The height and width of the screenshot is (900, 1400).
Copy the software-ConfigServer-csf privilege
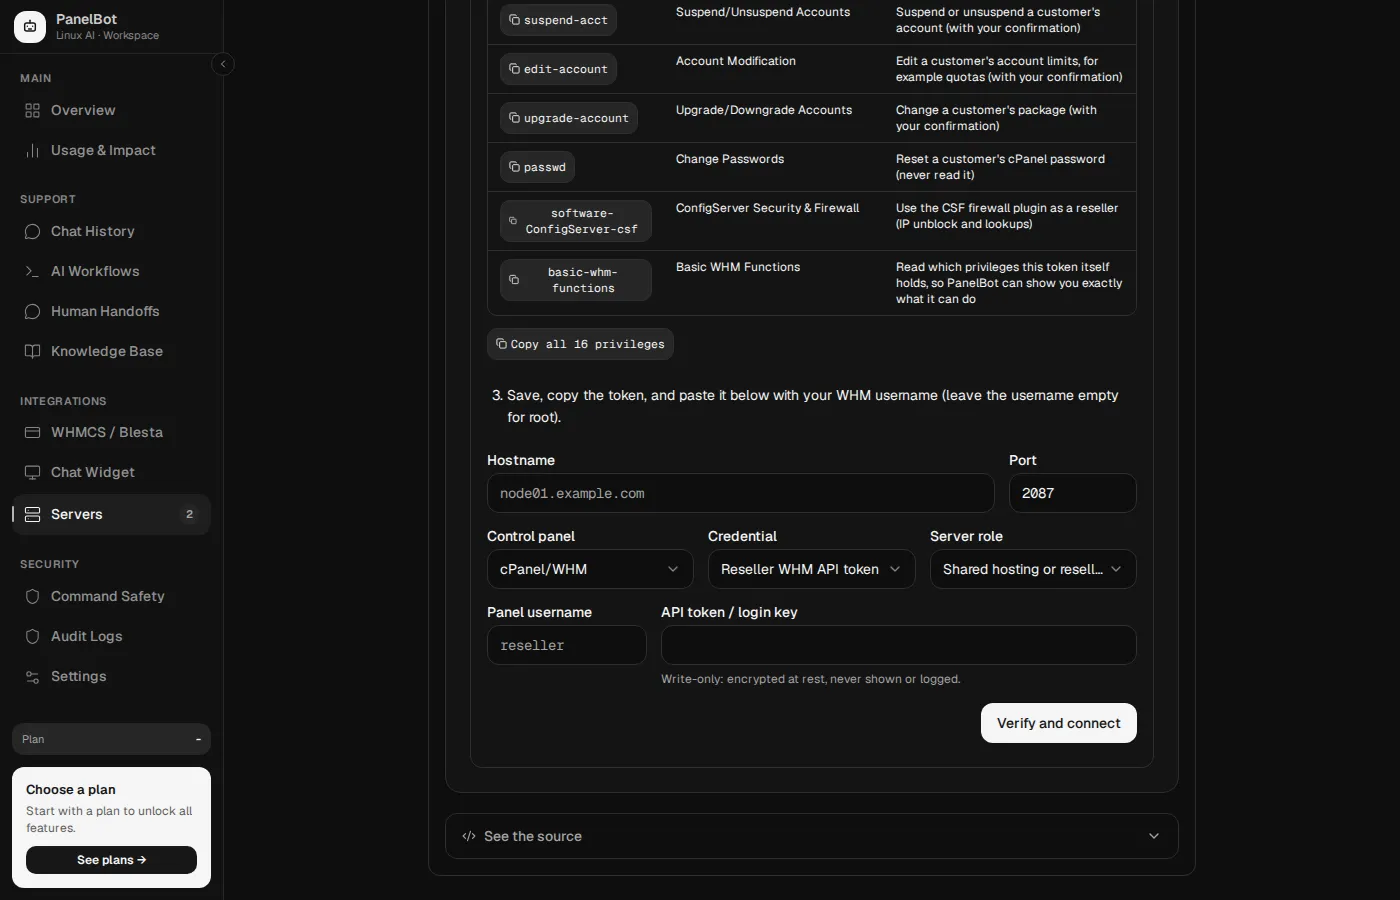(575, 221)
